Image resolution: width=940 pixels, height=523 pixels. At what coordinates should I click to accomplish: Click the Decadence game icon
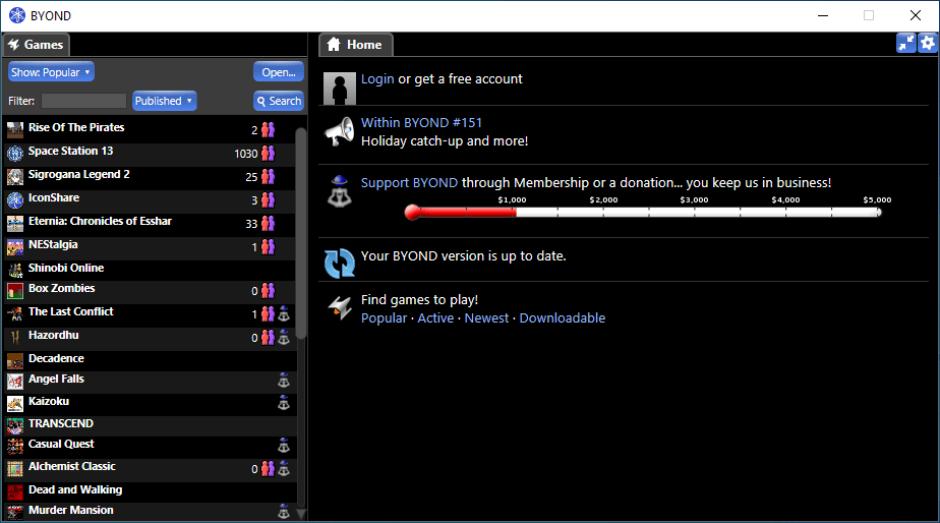[15, 360]
